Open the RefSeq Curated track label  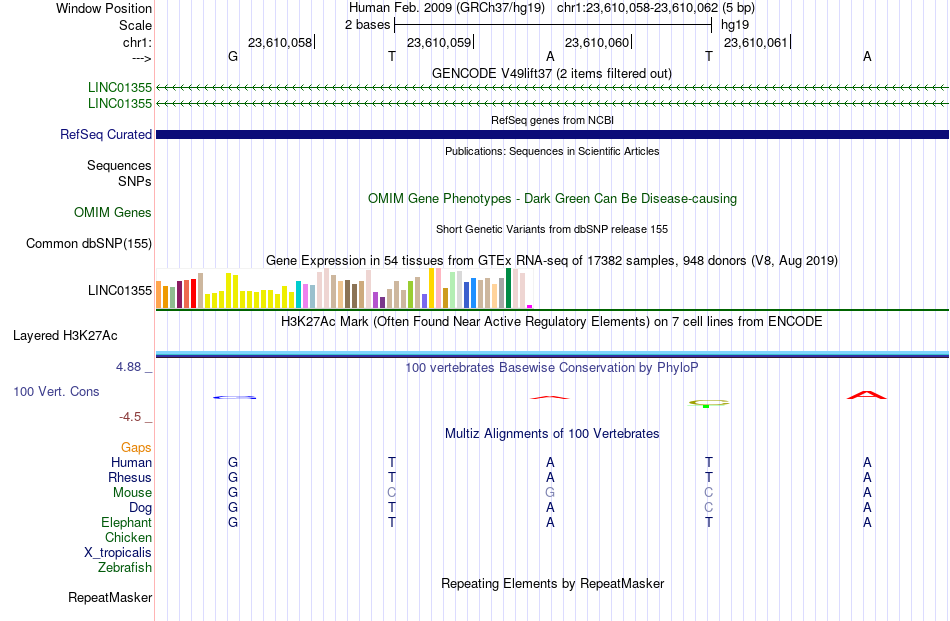point(106,134)
